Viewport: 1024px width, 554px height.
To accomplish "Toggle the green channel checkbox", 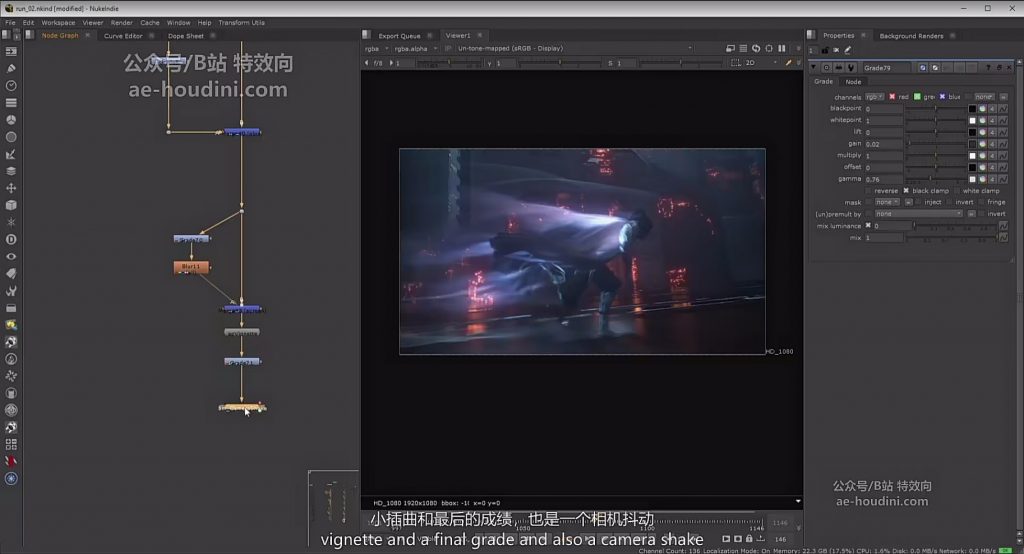I will click(917, 97).
